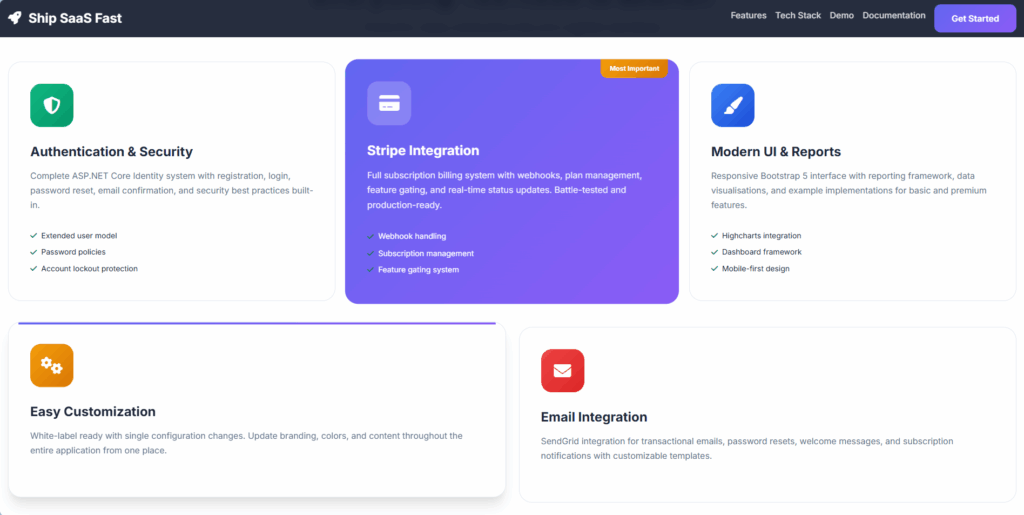Click the Email Integration card title
This screenshot has height=515, width=1024.
pos(594,417)
